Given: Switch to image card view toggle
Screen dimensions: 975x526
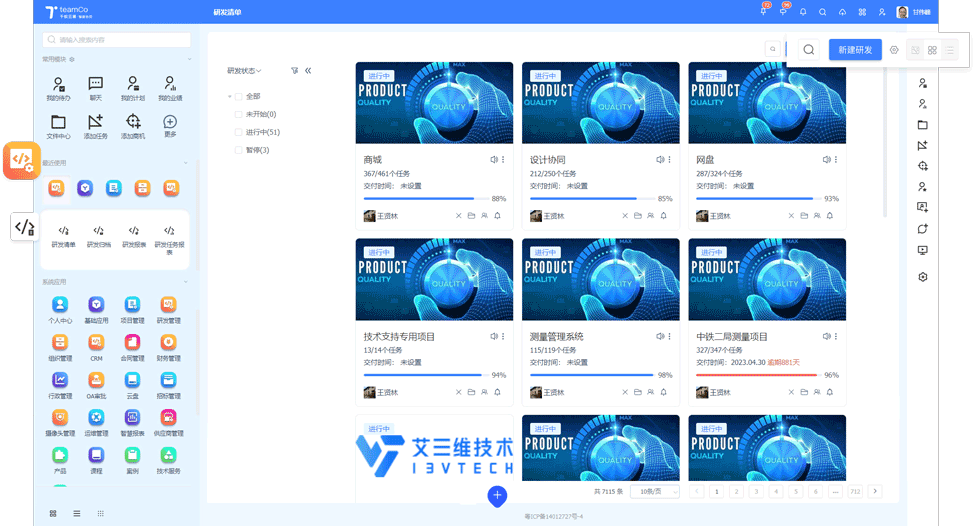Looking at the screenshot, I should pyautogui.click(x=915, y=50).
